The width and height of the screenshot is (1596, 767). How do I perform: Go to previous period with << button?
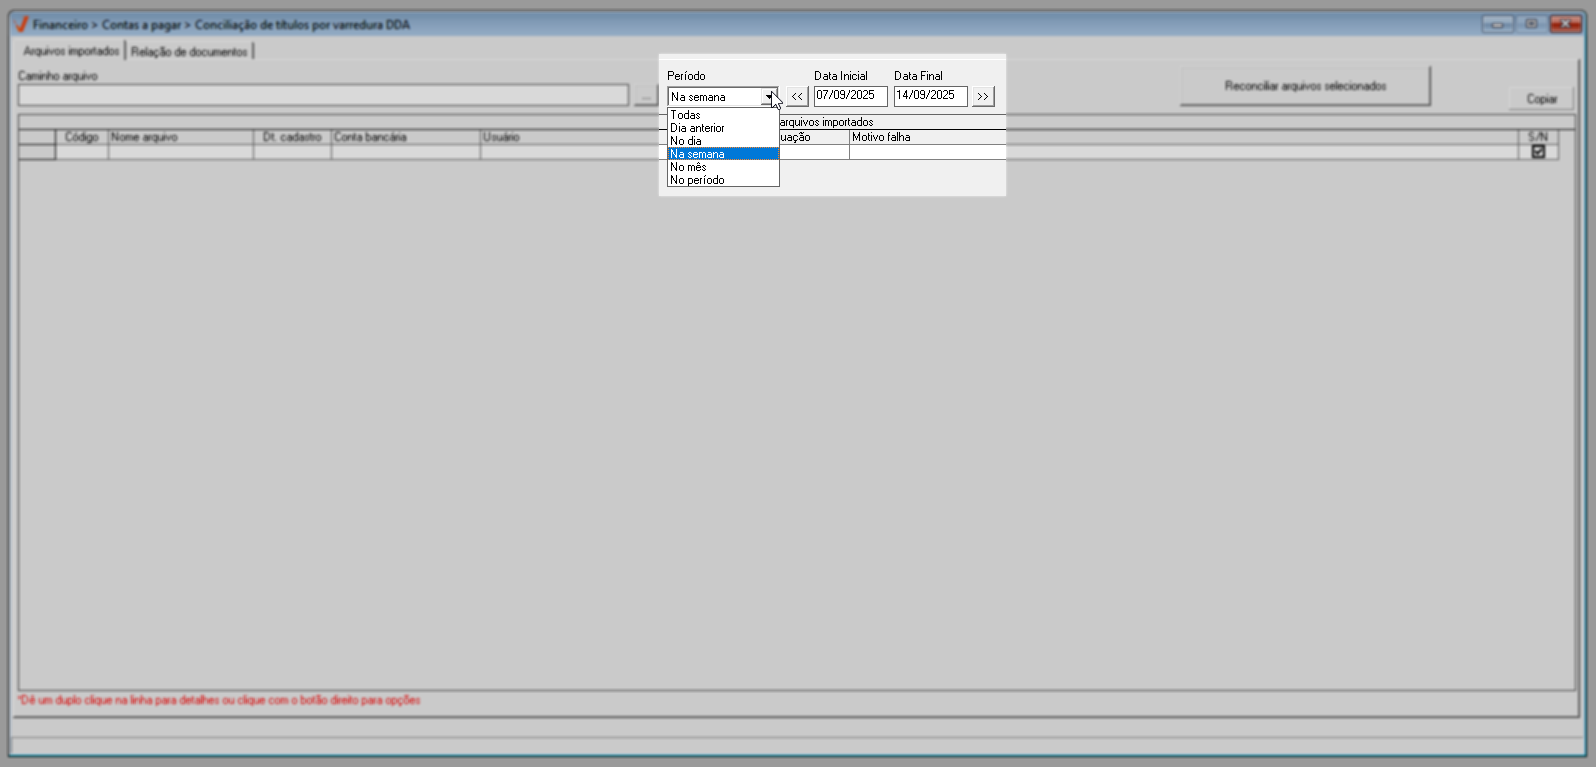pos(797,96)
